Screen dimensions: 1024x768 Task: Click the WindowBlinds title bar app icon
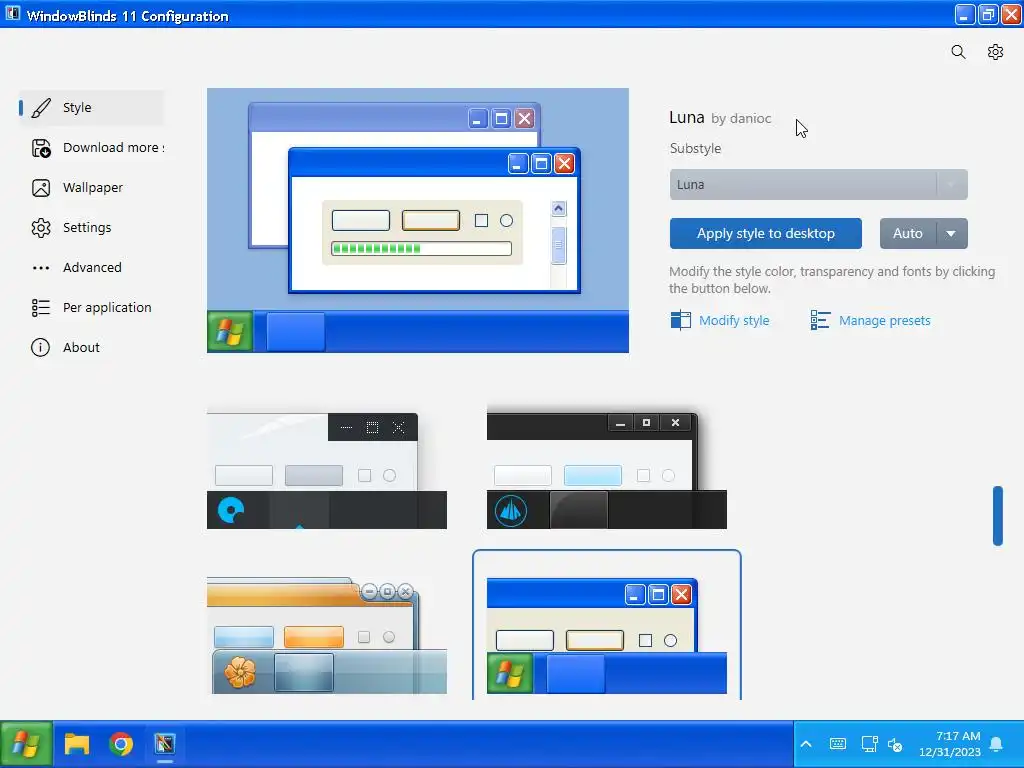12,14
